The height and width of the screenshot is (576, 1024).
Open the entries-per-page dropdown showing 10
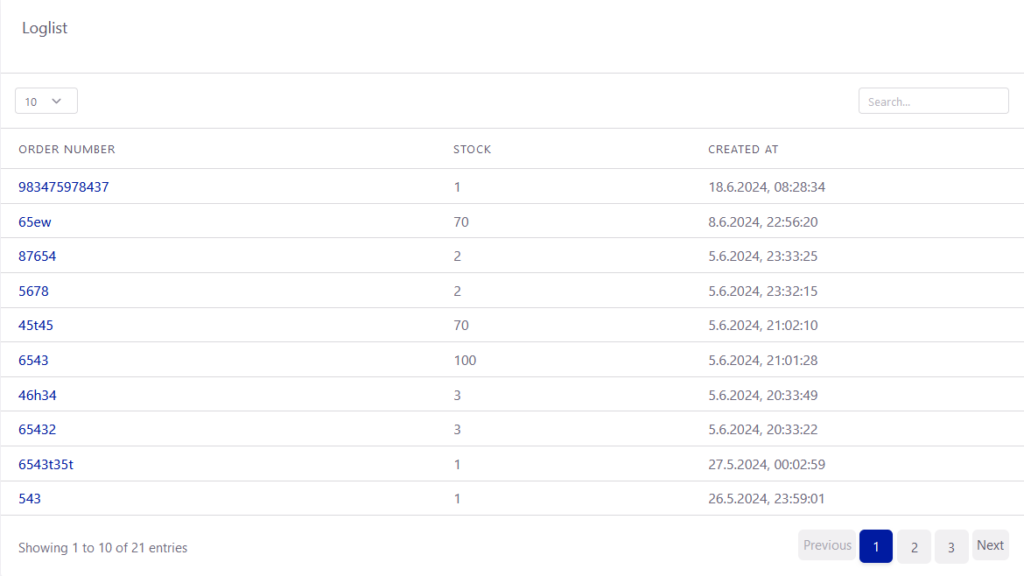pyautogui.click(x=46, y=101)
